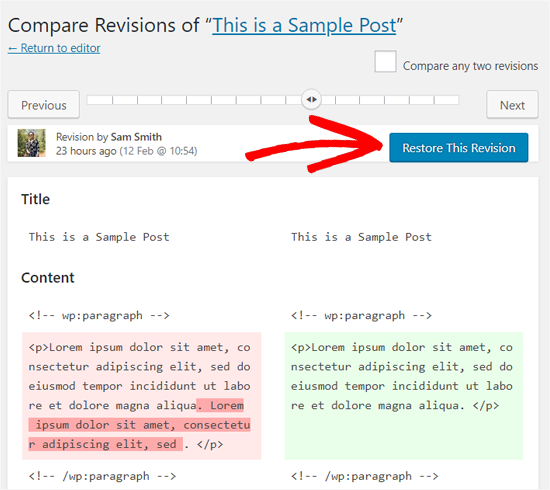The height and width of the screenshot is (490, 550).
Task: Click the left column post title text
Action: point(99,237)
